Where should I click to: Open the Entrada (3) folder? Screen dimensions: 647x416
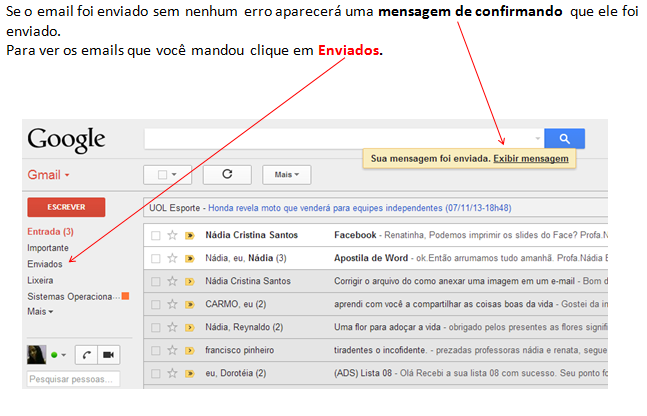coord(50,232)
